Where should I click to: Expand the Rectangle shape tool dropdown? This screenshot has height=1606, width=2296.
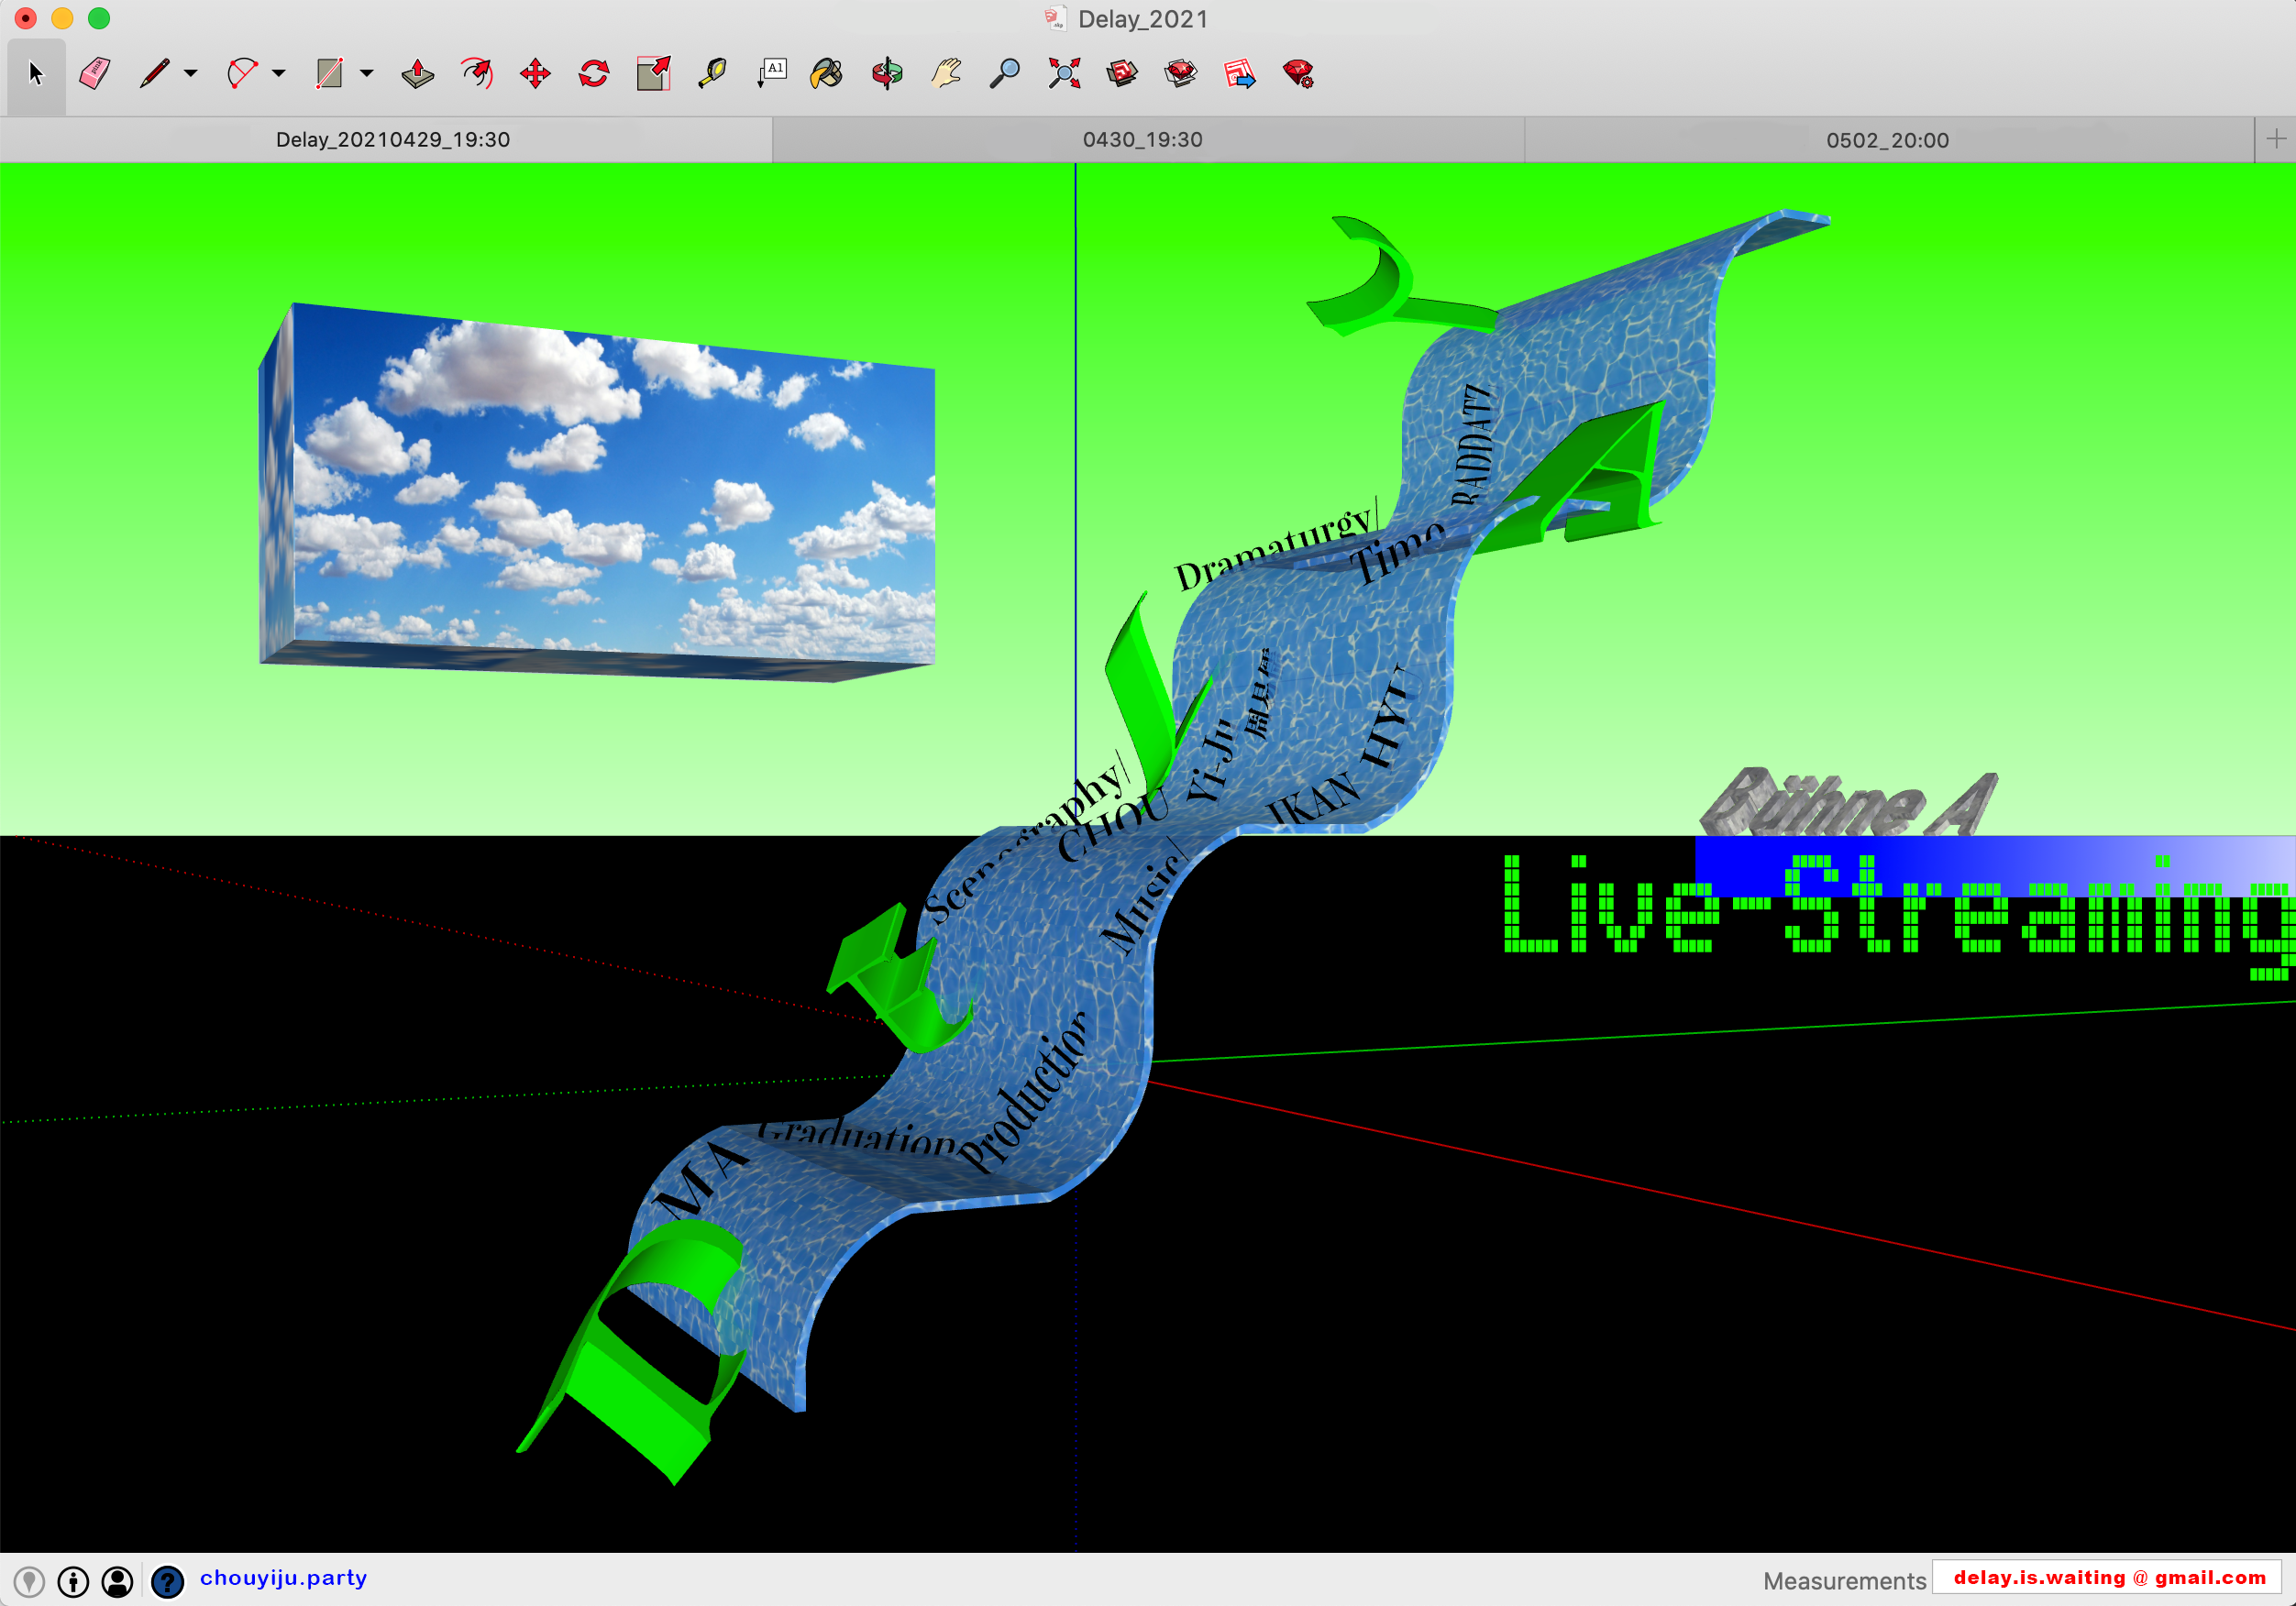367,73
